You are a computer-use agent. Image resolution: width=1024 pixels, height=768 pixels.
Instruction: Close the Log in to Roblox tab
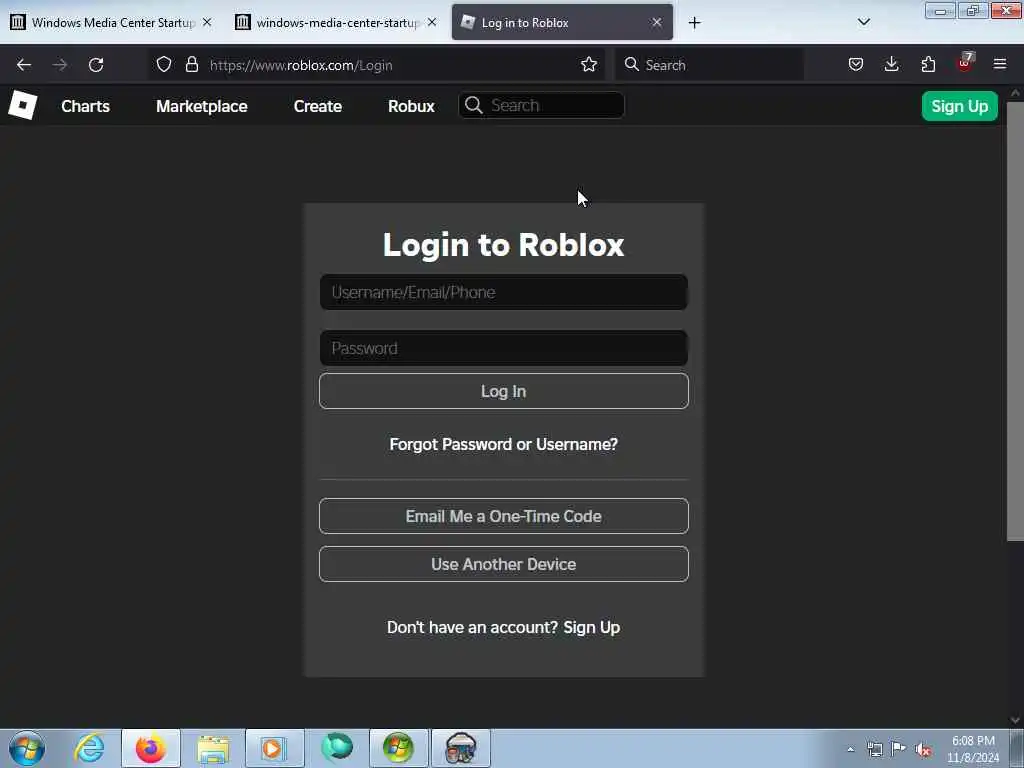(x=657, y=22)
